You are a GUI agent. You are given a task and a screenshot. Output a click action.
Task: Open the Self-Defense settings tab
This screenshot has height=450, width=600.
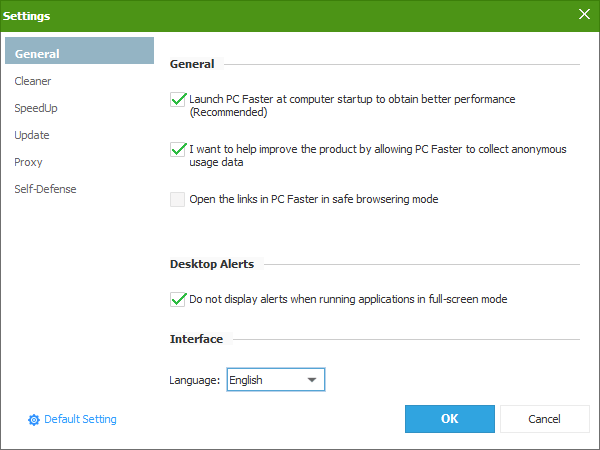[x=45, y=189]
